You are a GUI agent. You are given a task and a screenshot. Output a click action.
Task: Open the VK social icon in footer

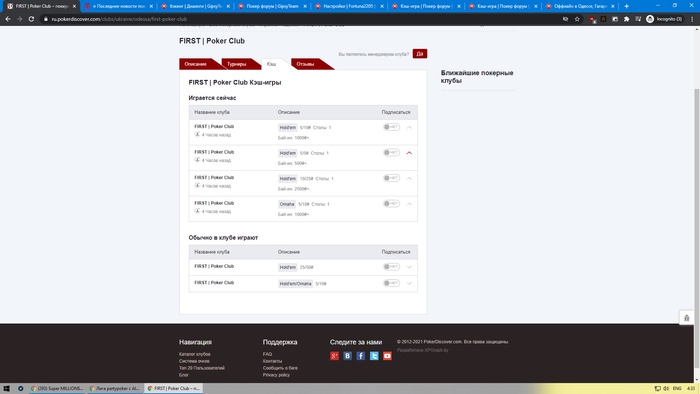(x=347, y=356)
